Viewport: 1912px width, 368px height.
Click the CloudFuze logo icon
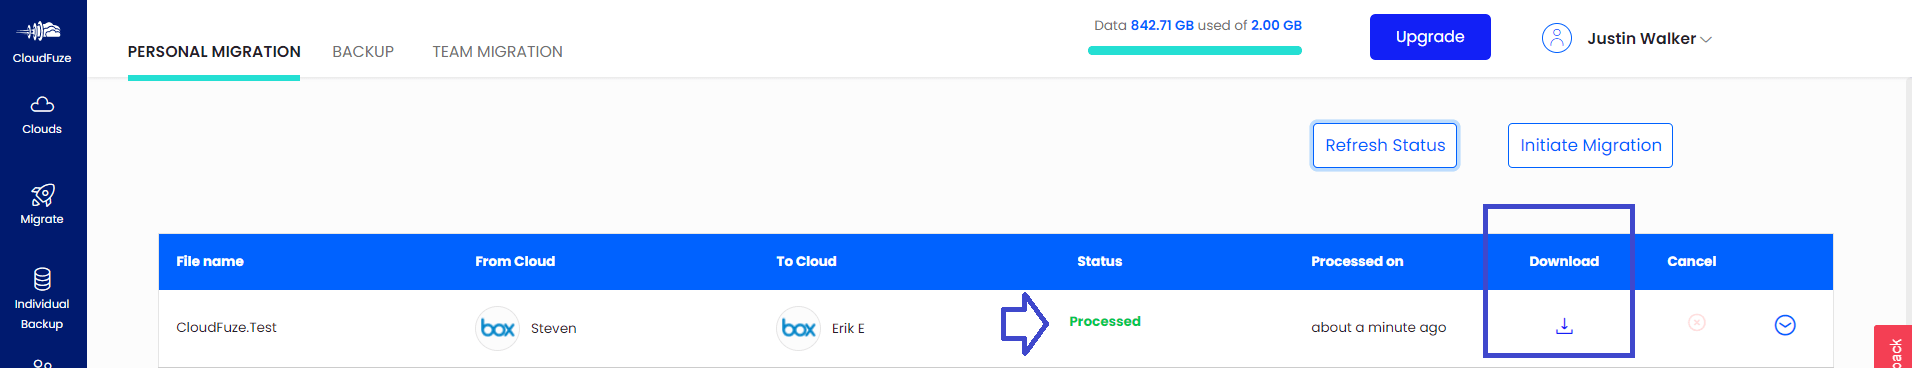click(x=39, y=31)
